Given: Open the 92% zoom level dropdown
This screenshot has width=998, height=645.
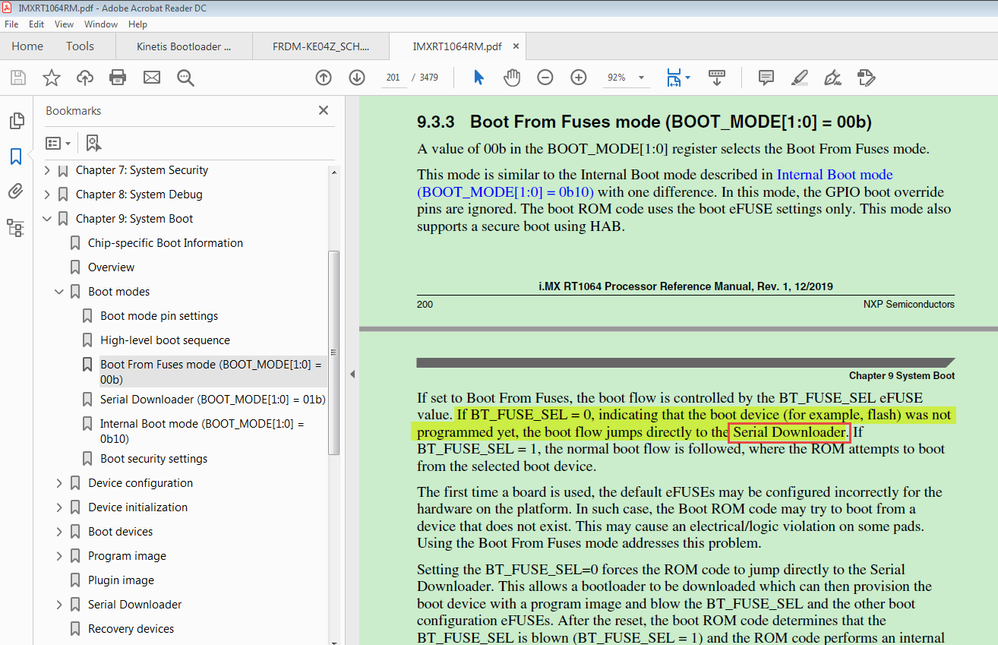Looking at the screenshot, I should (x=641, y=78).
